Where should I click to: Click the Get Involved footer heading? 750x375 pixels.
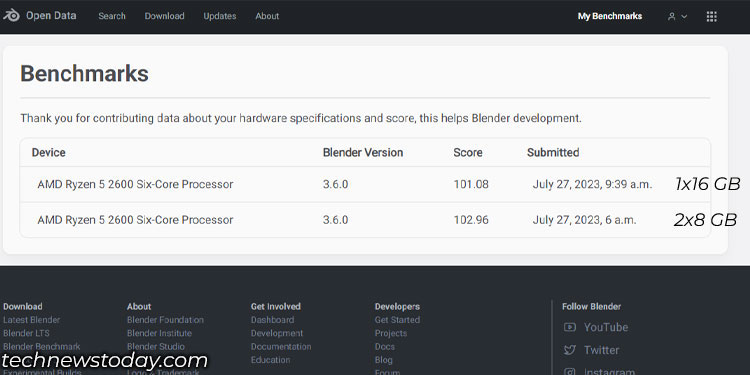click(x=276, y=307)
